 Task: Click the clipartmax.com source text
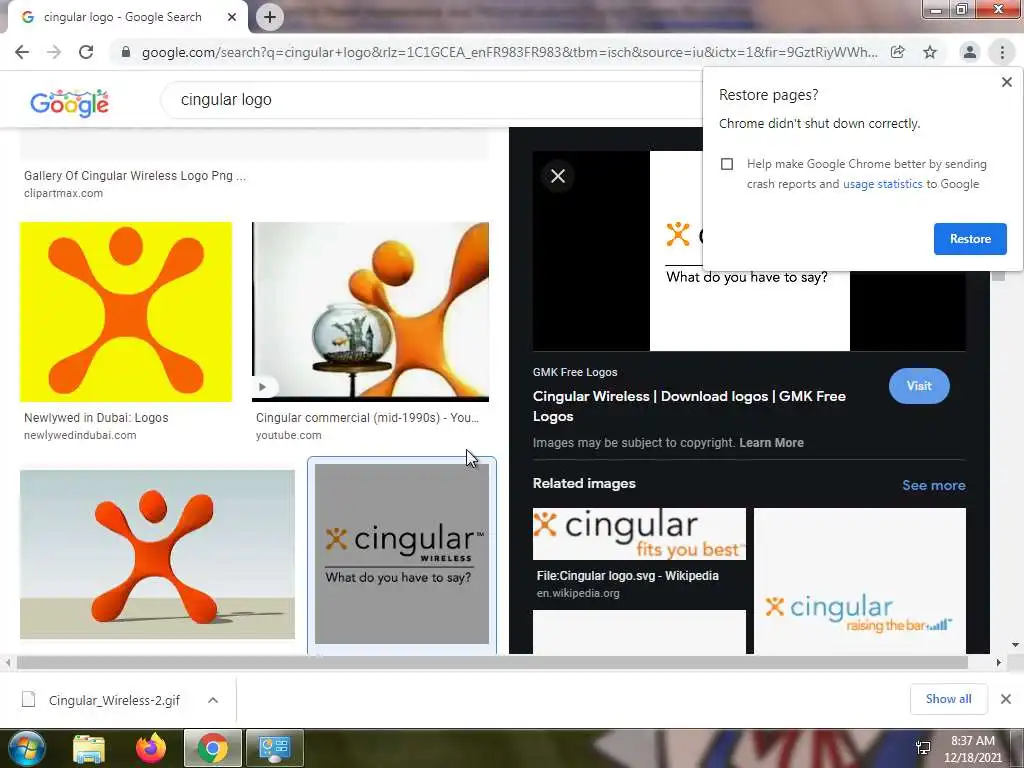(63, 193)
